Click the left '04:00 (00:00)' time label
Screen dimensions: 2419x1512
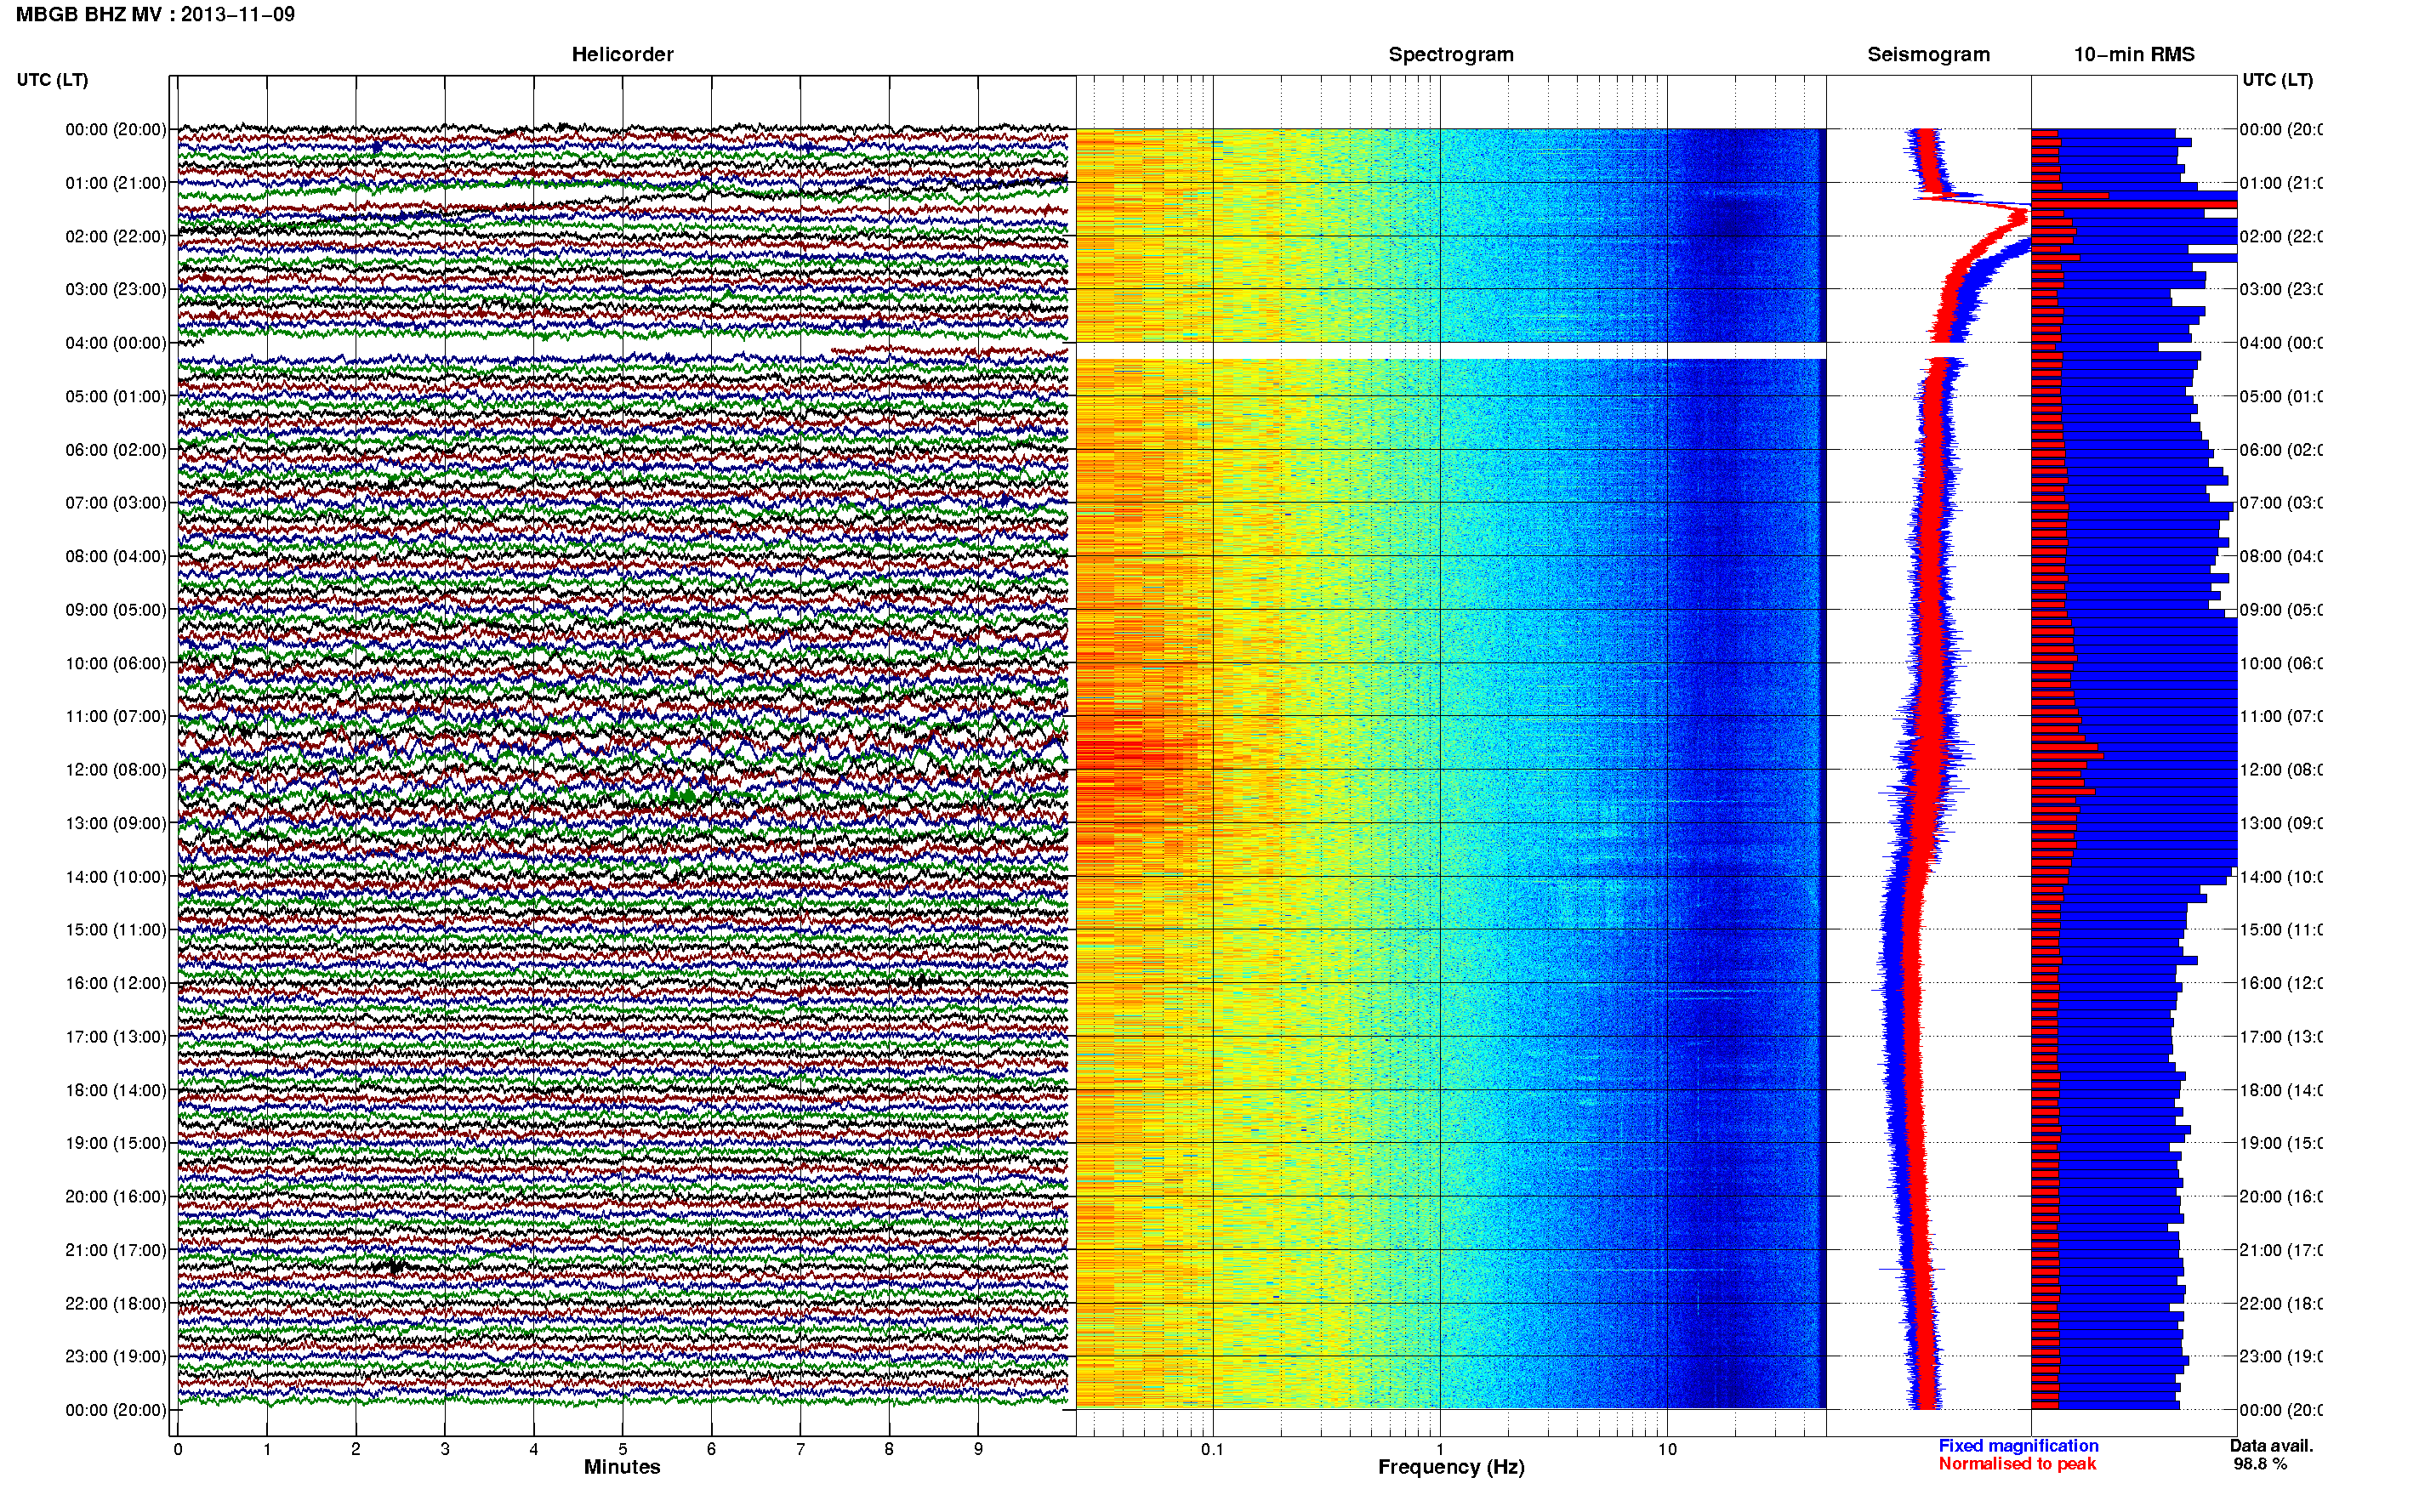pos(116,343)
